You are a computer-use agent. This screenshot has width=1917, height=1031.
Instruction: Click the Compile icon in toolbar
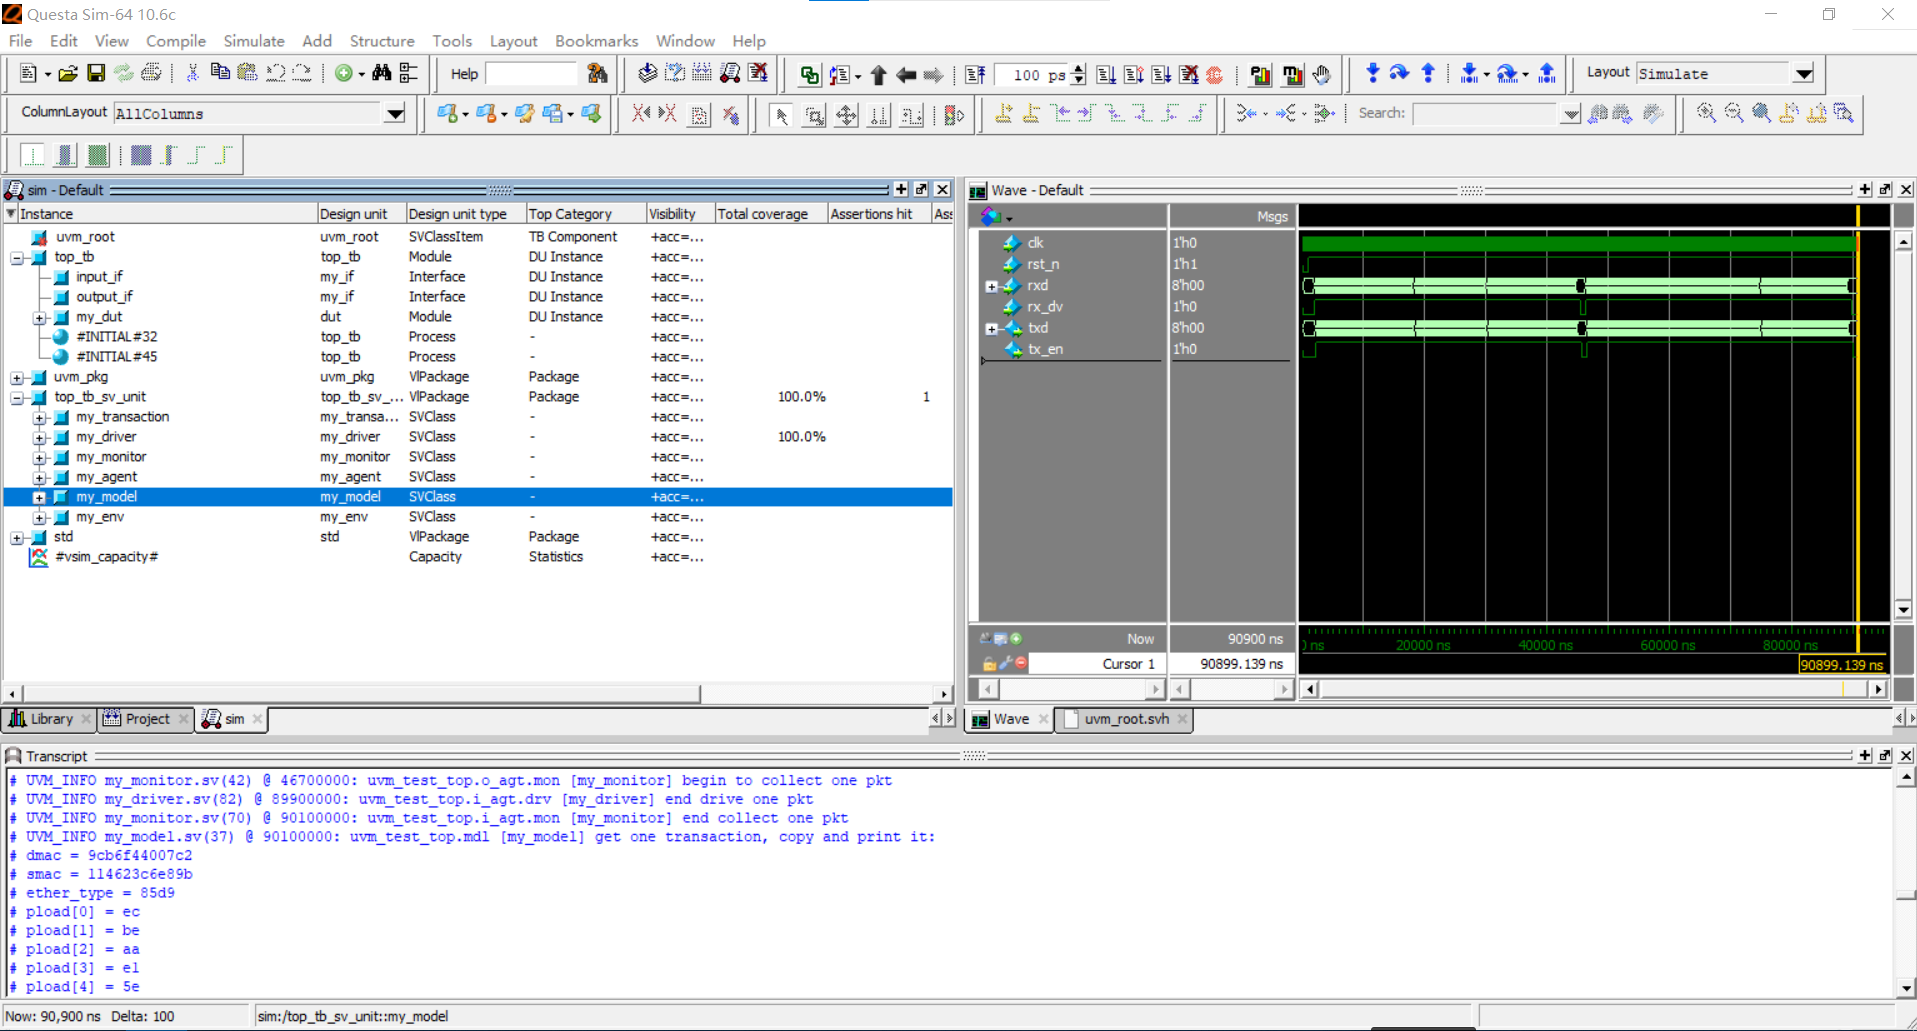(x=647, y=73)
